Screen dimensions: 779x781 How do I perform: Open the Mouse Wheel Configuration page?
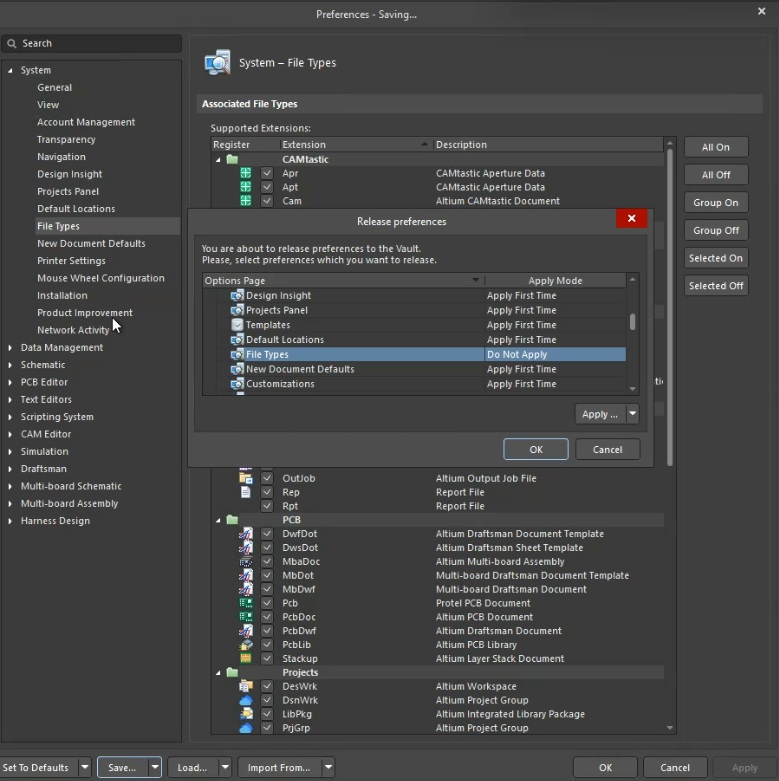coord(101,278)
